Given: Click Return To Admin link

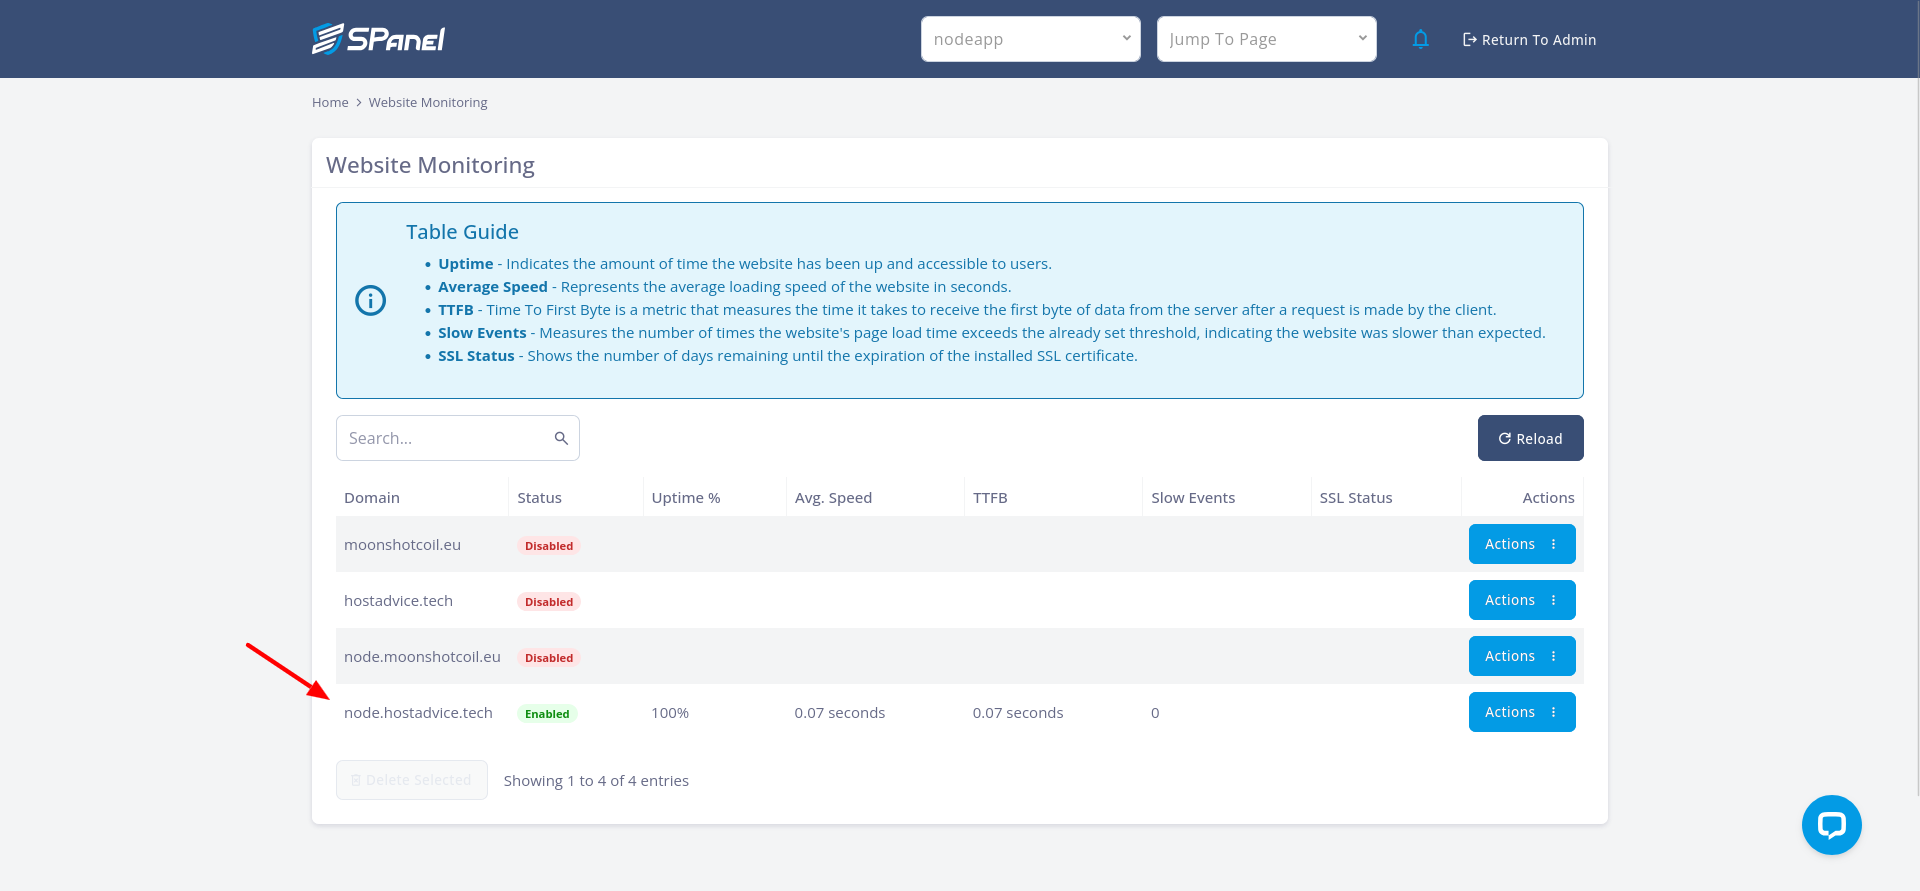Looking at the screenshot, I should pos(1529,40).
